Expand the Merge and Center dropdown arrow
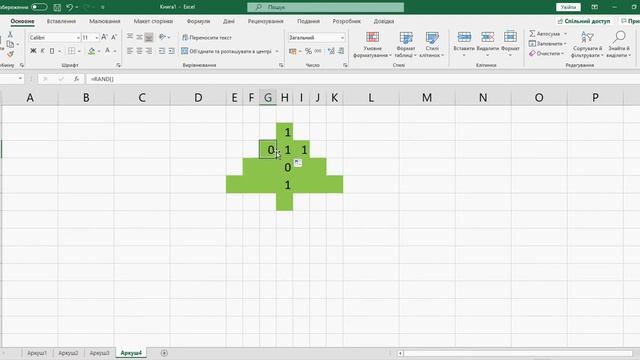Viewport: 640px width, 360px height. pos(277,51)
